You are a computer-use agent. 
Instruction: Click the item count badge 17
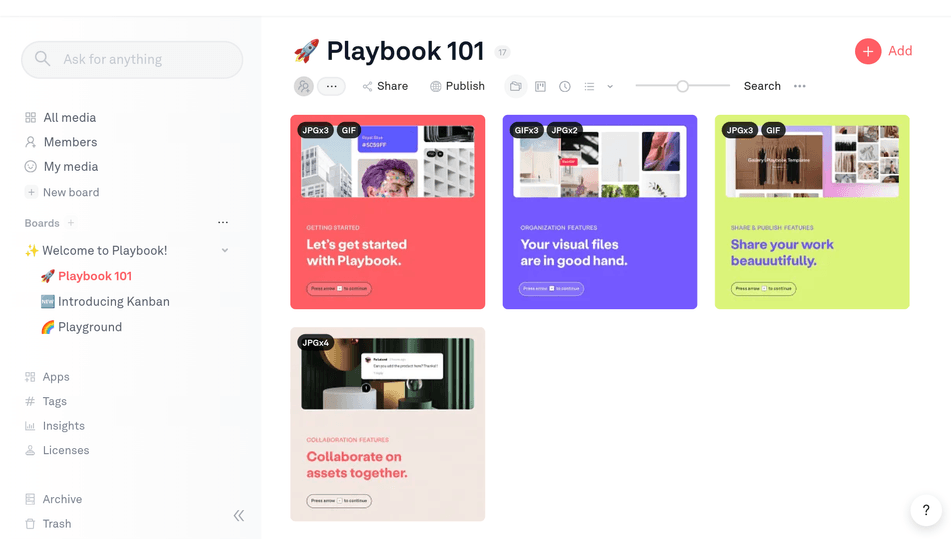[x=502, y=52]
